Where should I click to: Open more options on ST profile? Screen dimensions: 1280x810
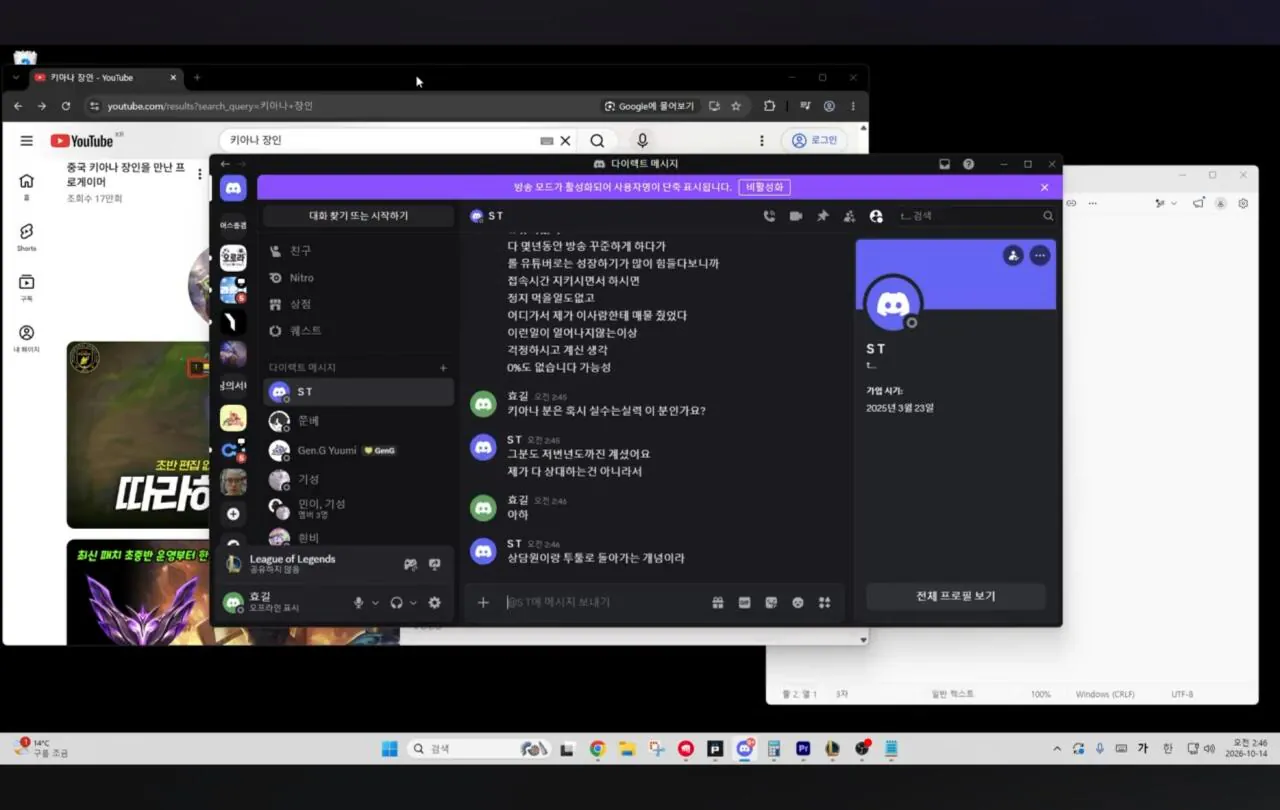[1040, 255]
